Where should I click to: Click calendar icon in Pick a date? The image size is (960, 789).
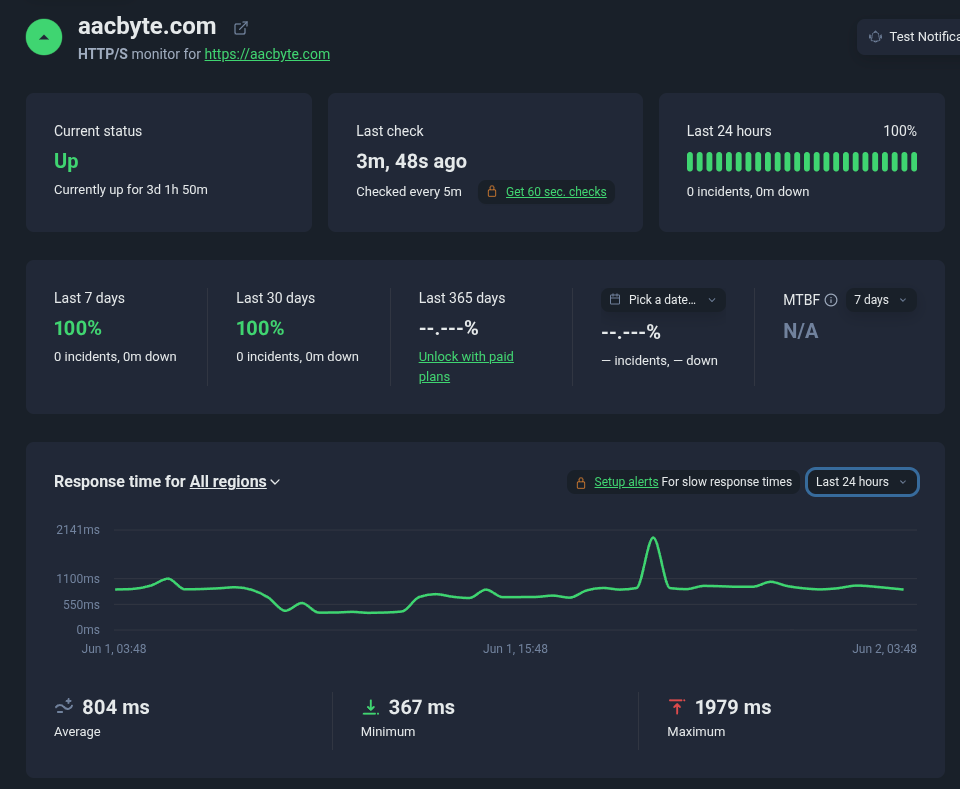click(x=615, y=299)
